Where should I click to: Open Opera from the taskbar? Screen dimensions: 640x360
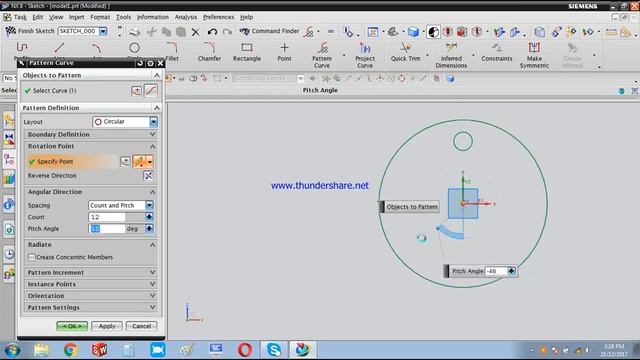click(x=244, y=350)
